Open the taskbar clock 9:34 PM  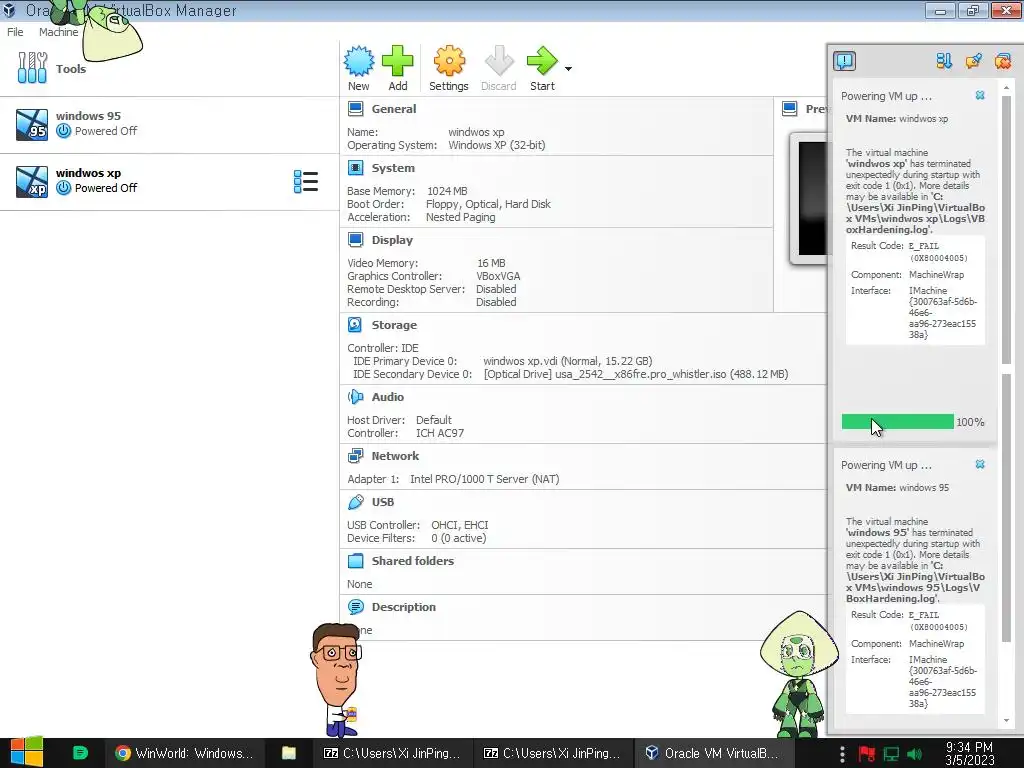click(x=970, y=753)
